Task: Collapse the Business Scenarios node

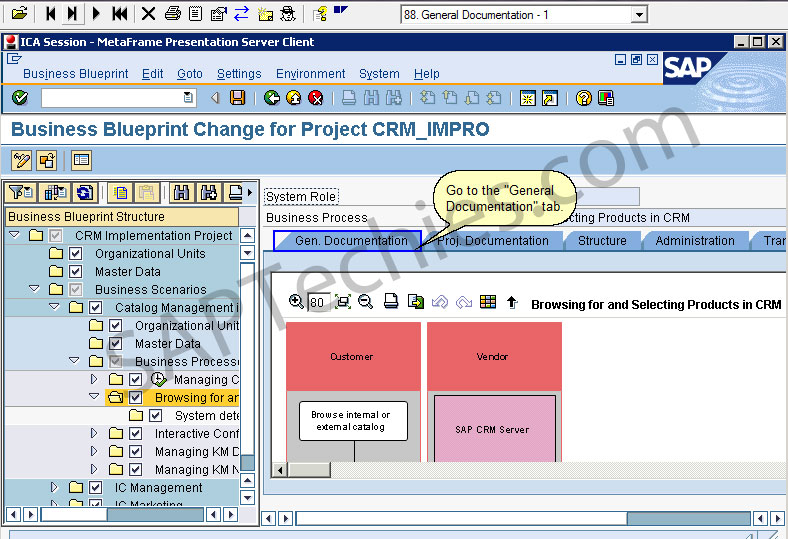Action: (x=34, y=289)
